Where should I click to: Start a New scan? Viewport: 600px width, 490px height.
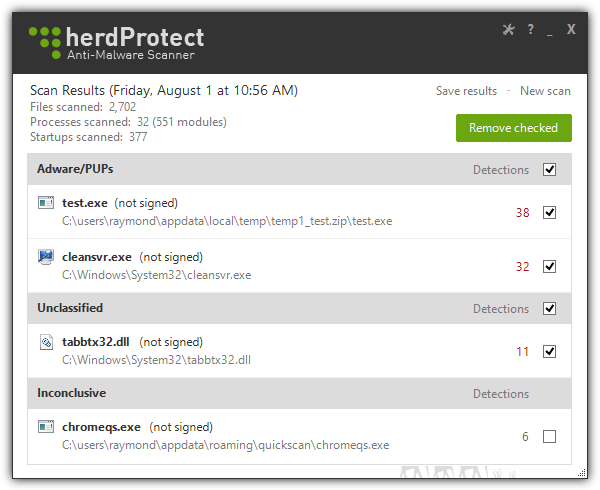[x=545, y=91]
